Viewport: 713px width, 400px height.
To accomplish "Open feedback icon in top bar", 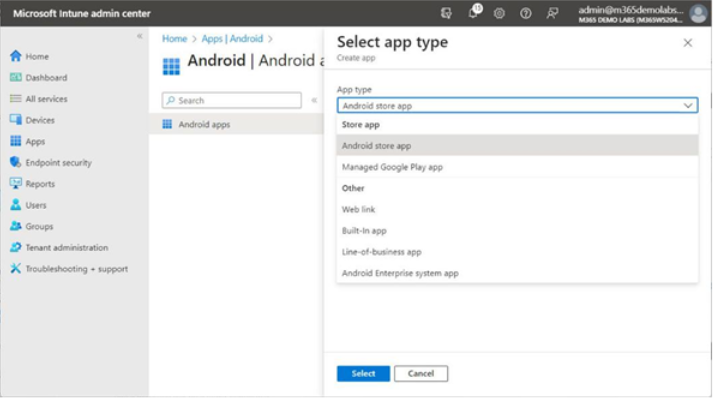I will point(552,13).
